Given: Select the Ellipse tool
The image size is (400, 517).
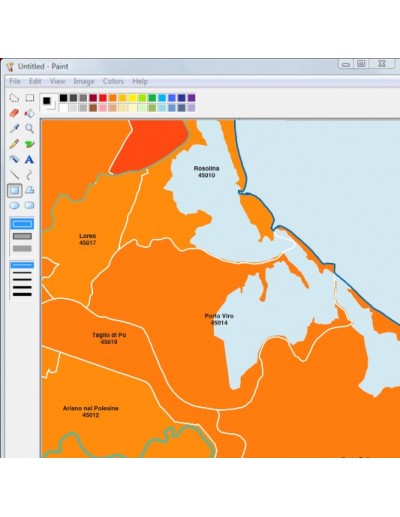Looking at the screenshot, I should tap(14, 205).
